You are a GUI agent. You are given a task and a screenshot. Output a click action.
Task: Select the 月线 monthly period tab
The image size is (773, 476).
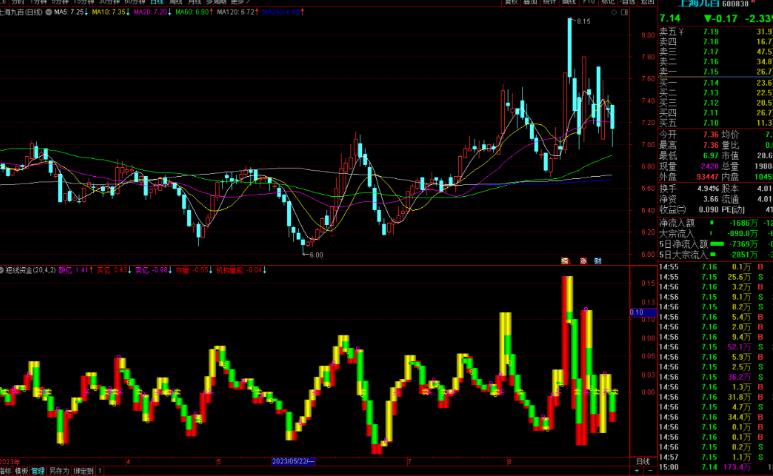[x=194, y=2]
